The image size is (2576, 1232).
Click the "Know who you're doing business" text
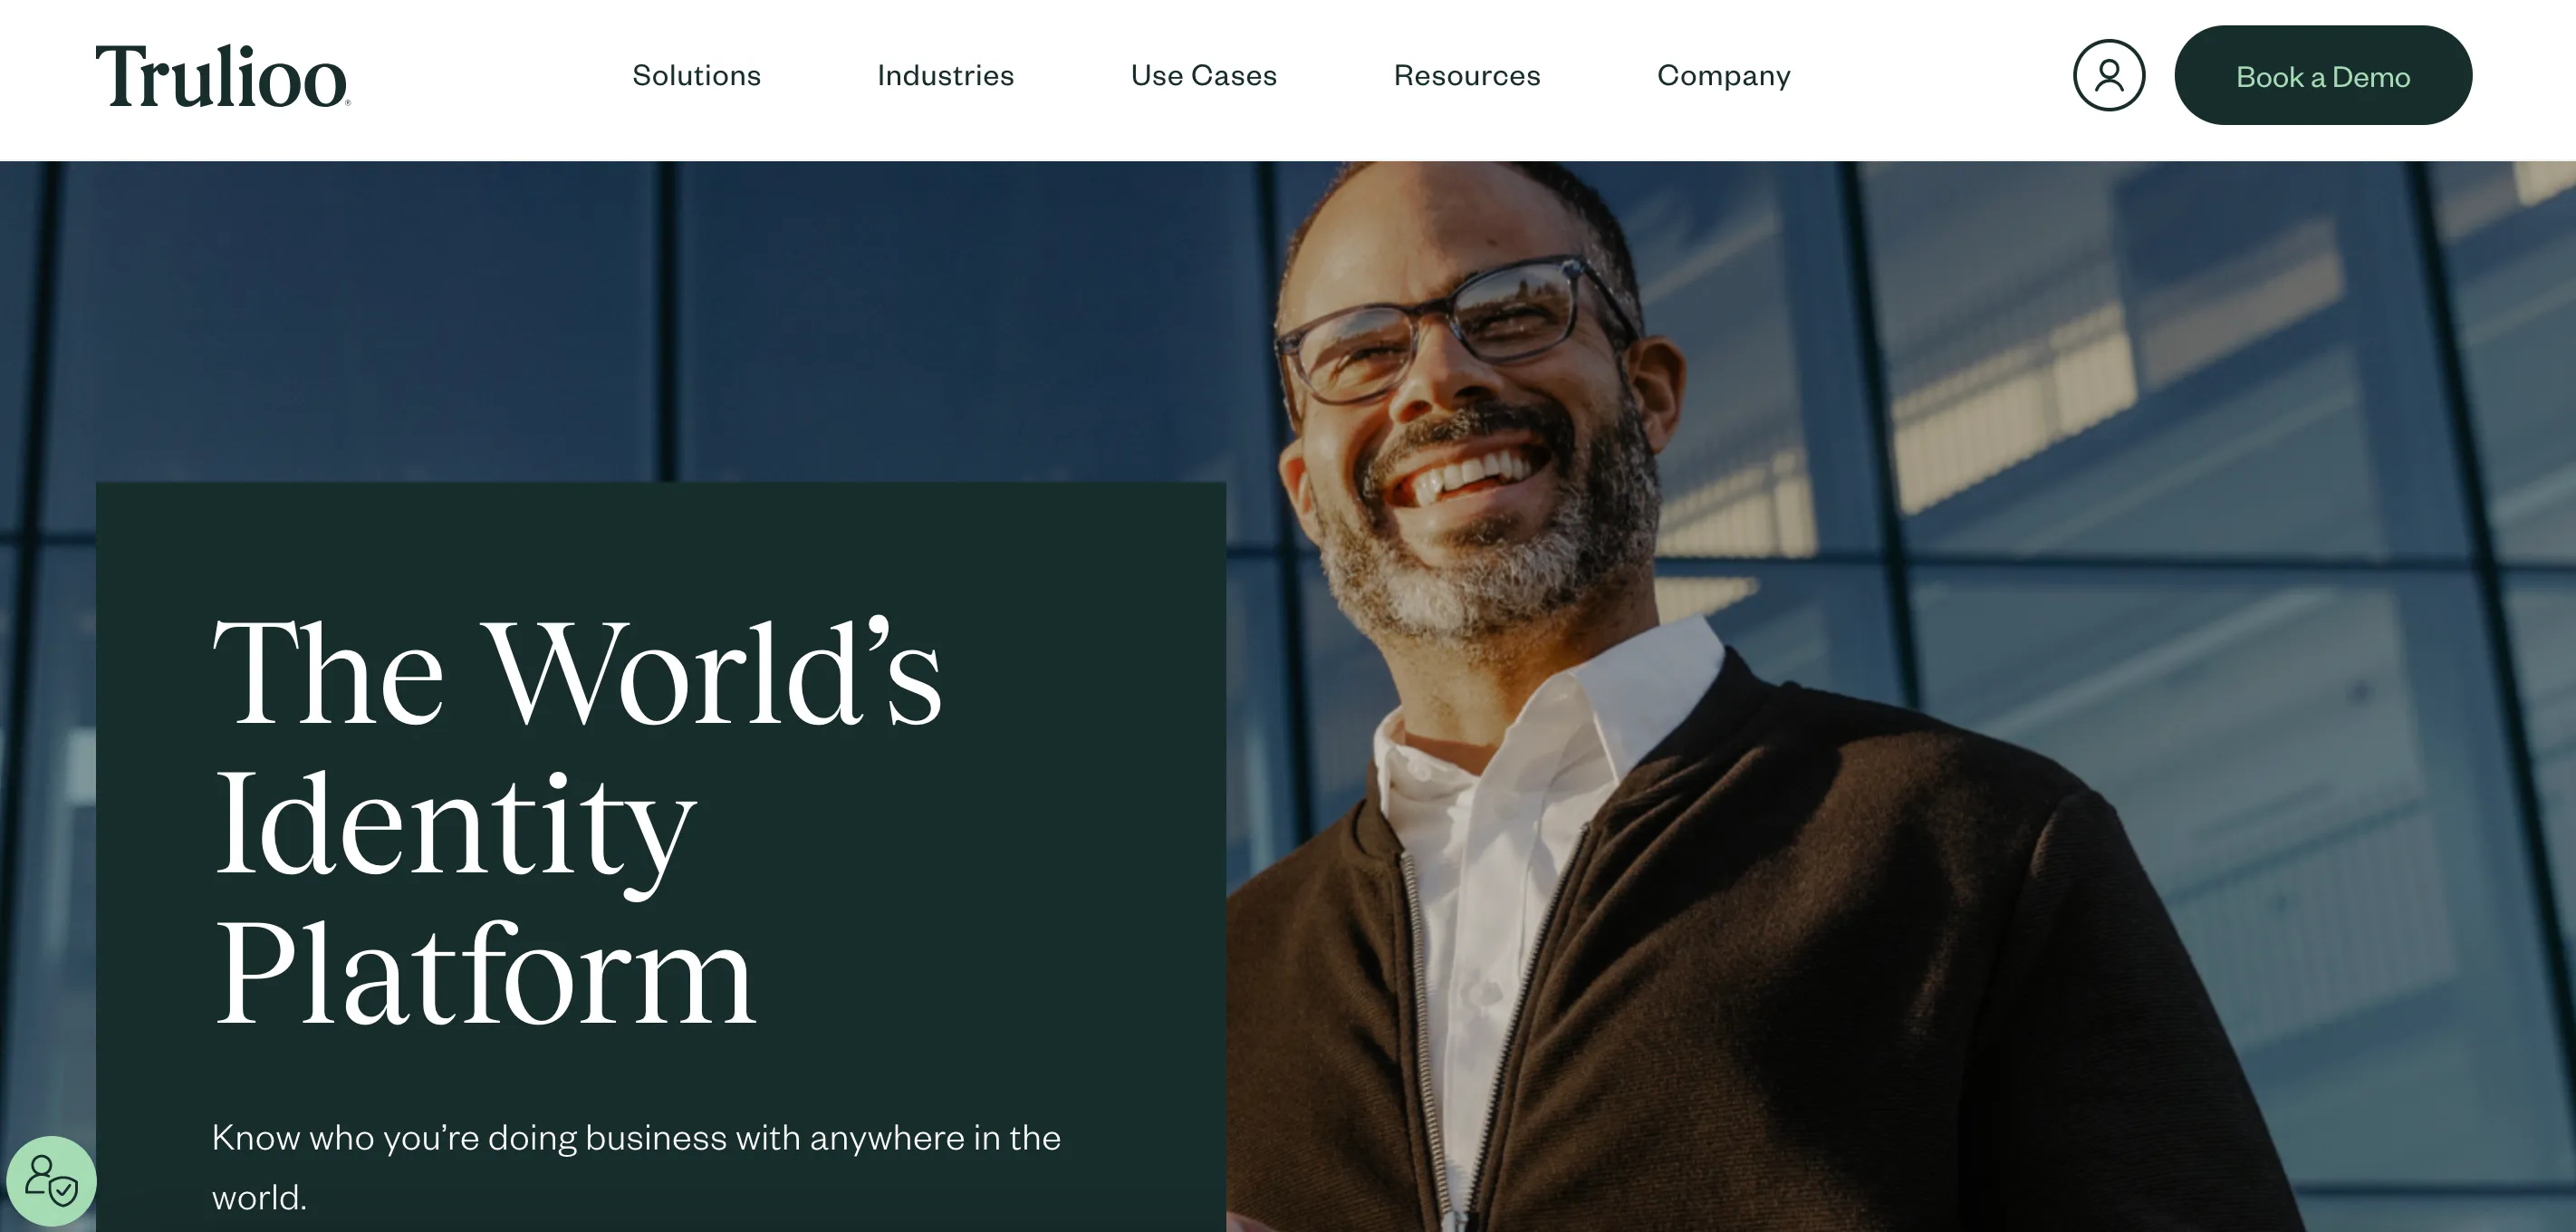tap(636, 1167)
